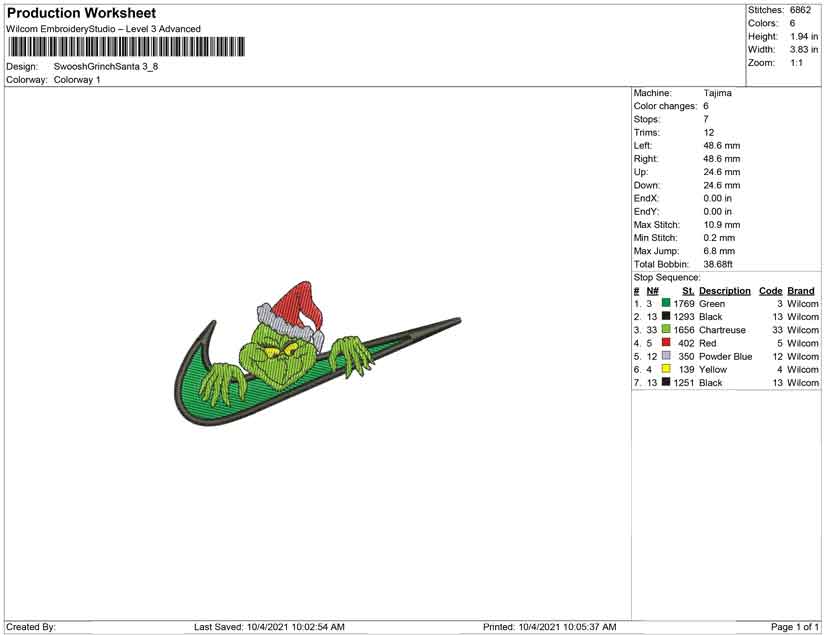Click the 'Wilcom EmbroideryStudio – Level 3 Advanced' line
825x635 pixels.
(103, 29)
